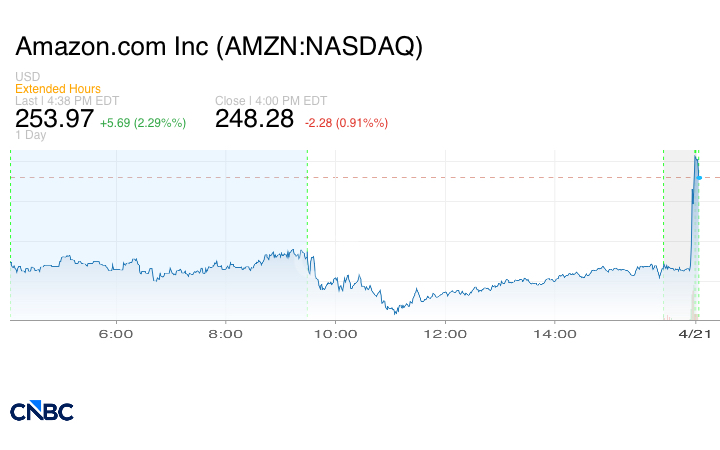
Task: Click the 12:00 time axis label
Action: pyautogui.click(x=445, y=335)
